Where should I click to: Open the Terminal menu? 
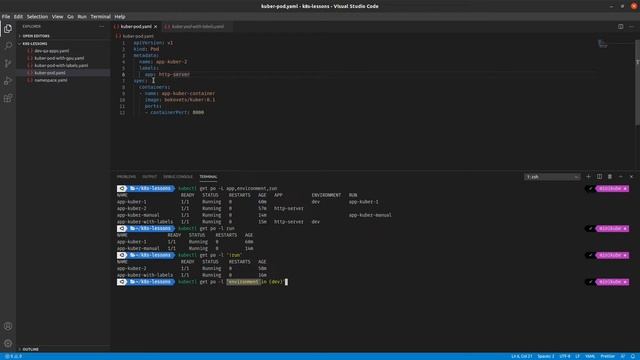tap(100, 17)
